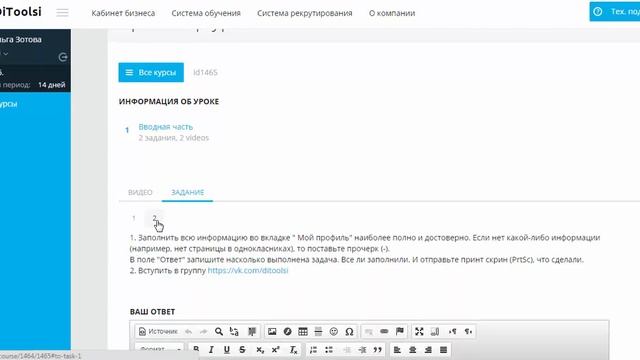Viewport: 640px width, 360px height.
Task: Click the Все курсы button
Action: pos(151,72)
